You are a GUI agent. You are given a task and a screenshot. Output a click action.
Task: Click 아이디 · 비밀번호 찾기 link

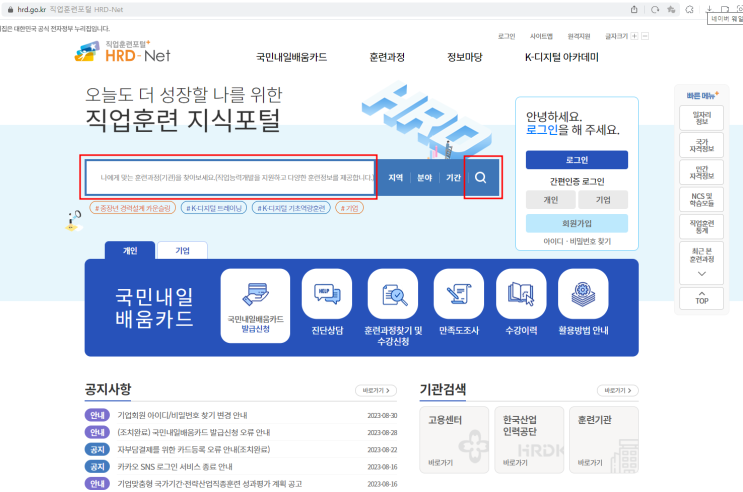(577, 241)
